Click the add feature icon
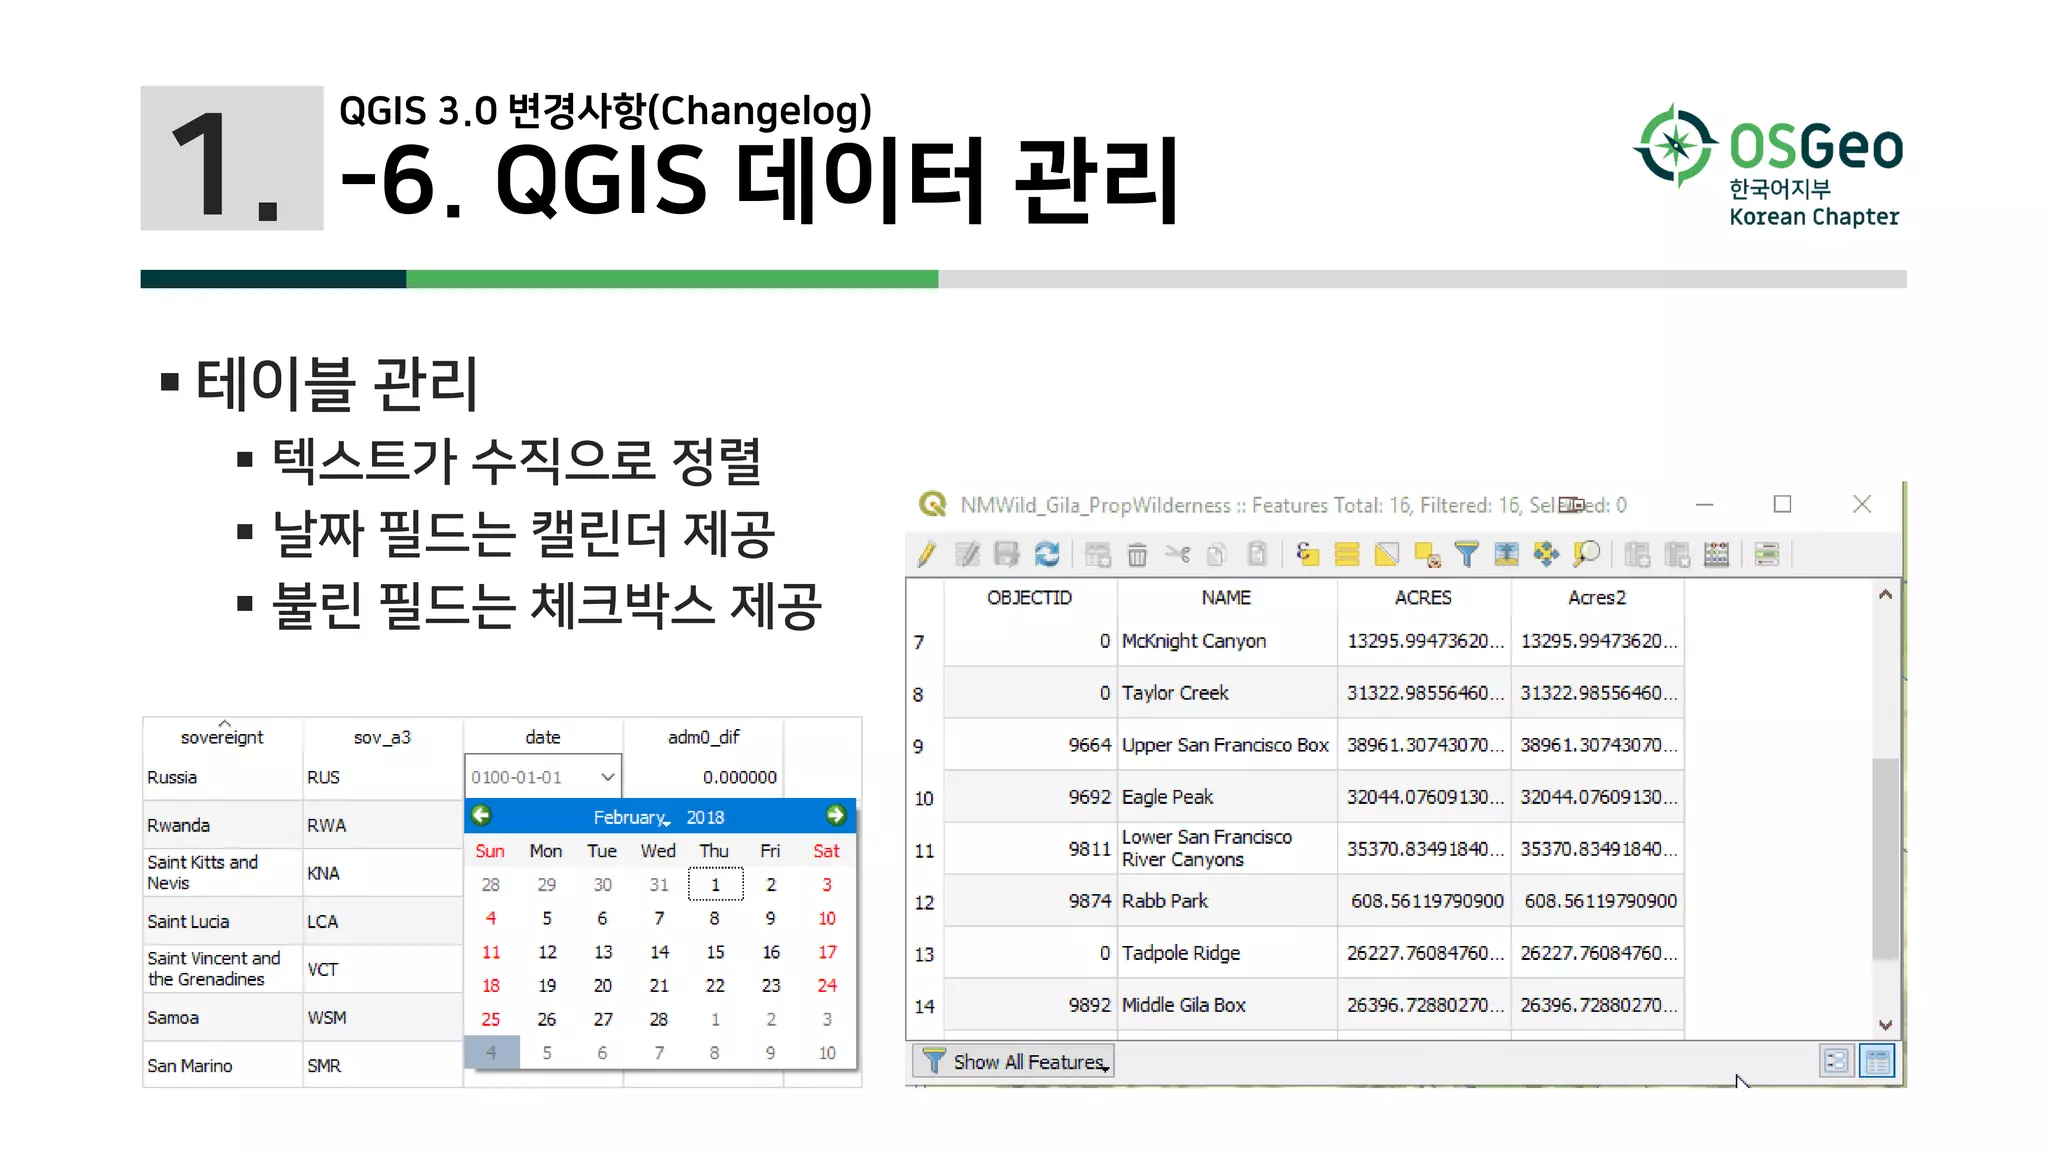This screenshot has width=2048, height=1152. pos(1098,554)
